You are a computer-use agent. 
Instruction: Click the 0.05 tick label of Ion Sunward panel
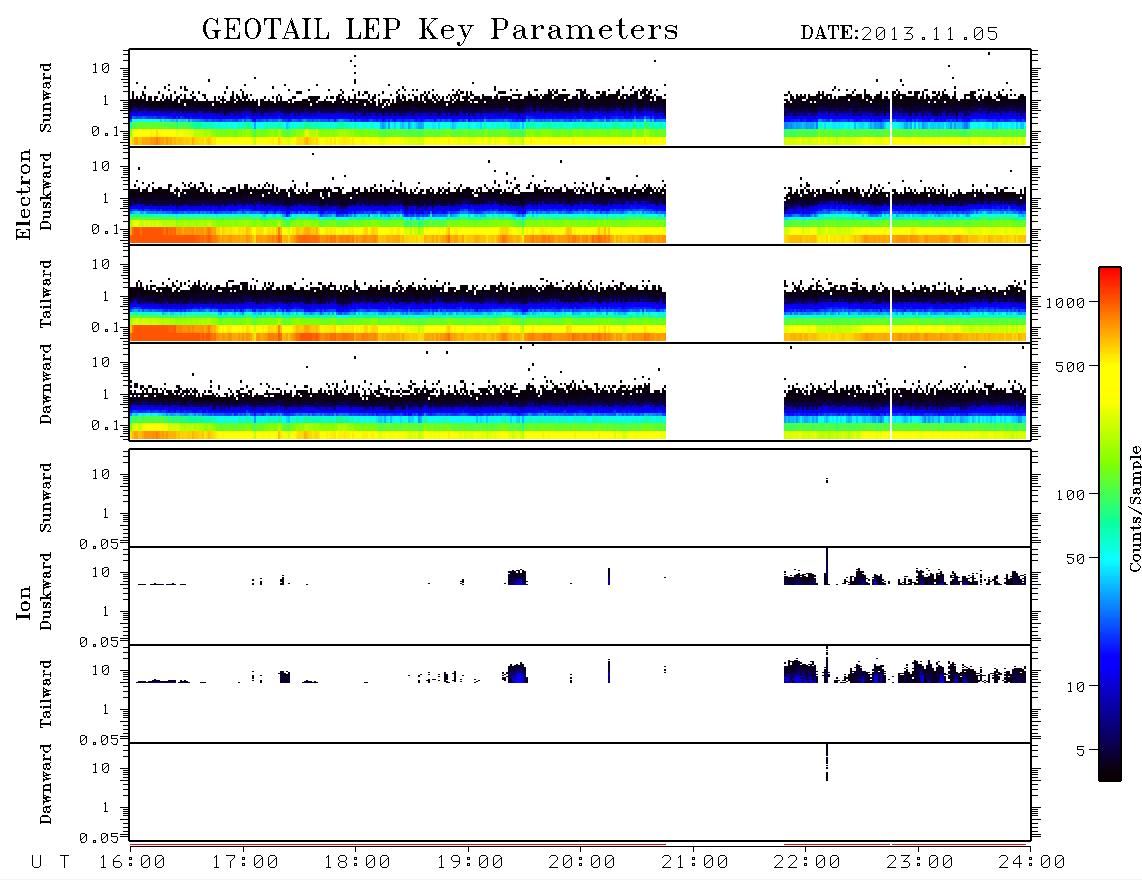[x=98, y=544]
